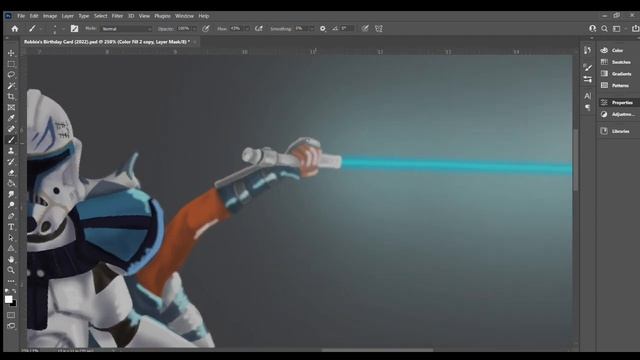
Task: Select the Dodge tool
Action: click(11, 205)
